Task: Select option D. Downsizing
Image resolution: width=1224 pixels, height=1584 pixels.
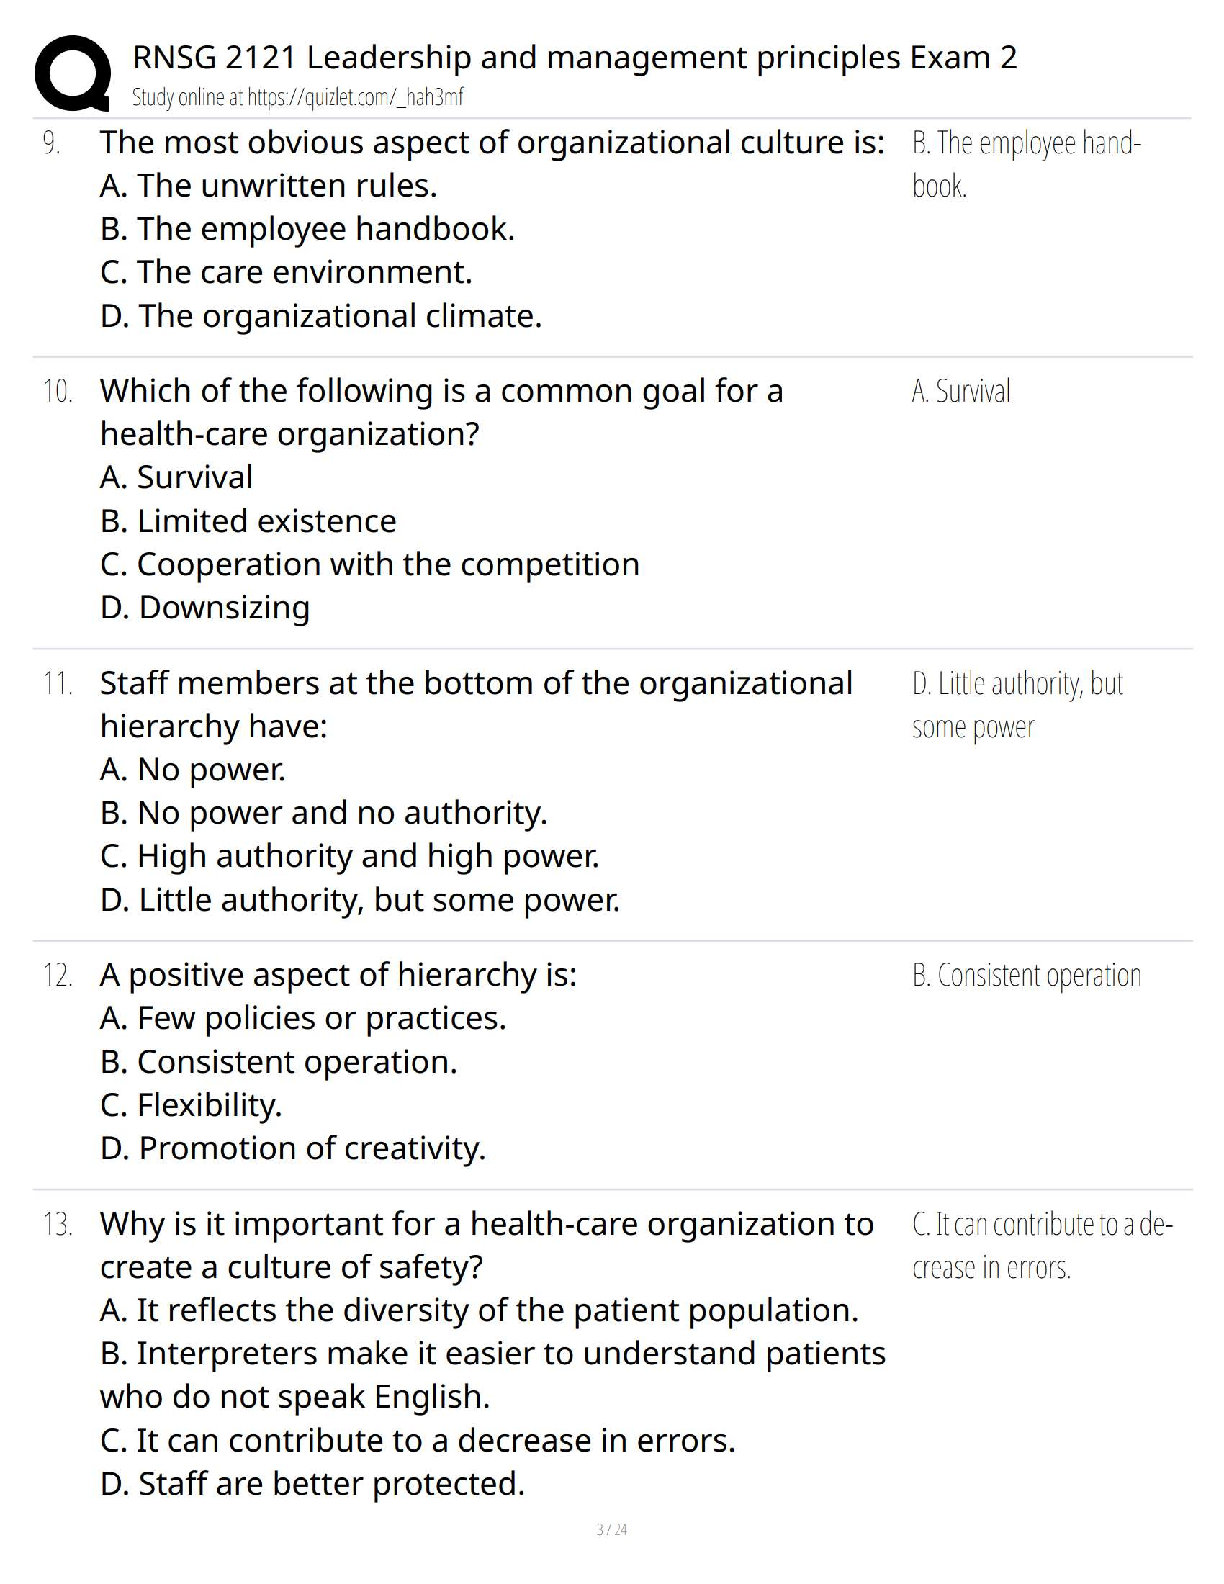Action: pyautogui.click(x=205, y=607)
